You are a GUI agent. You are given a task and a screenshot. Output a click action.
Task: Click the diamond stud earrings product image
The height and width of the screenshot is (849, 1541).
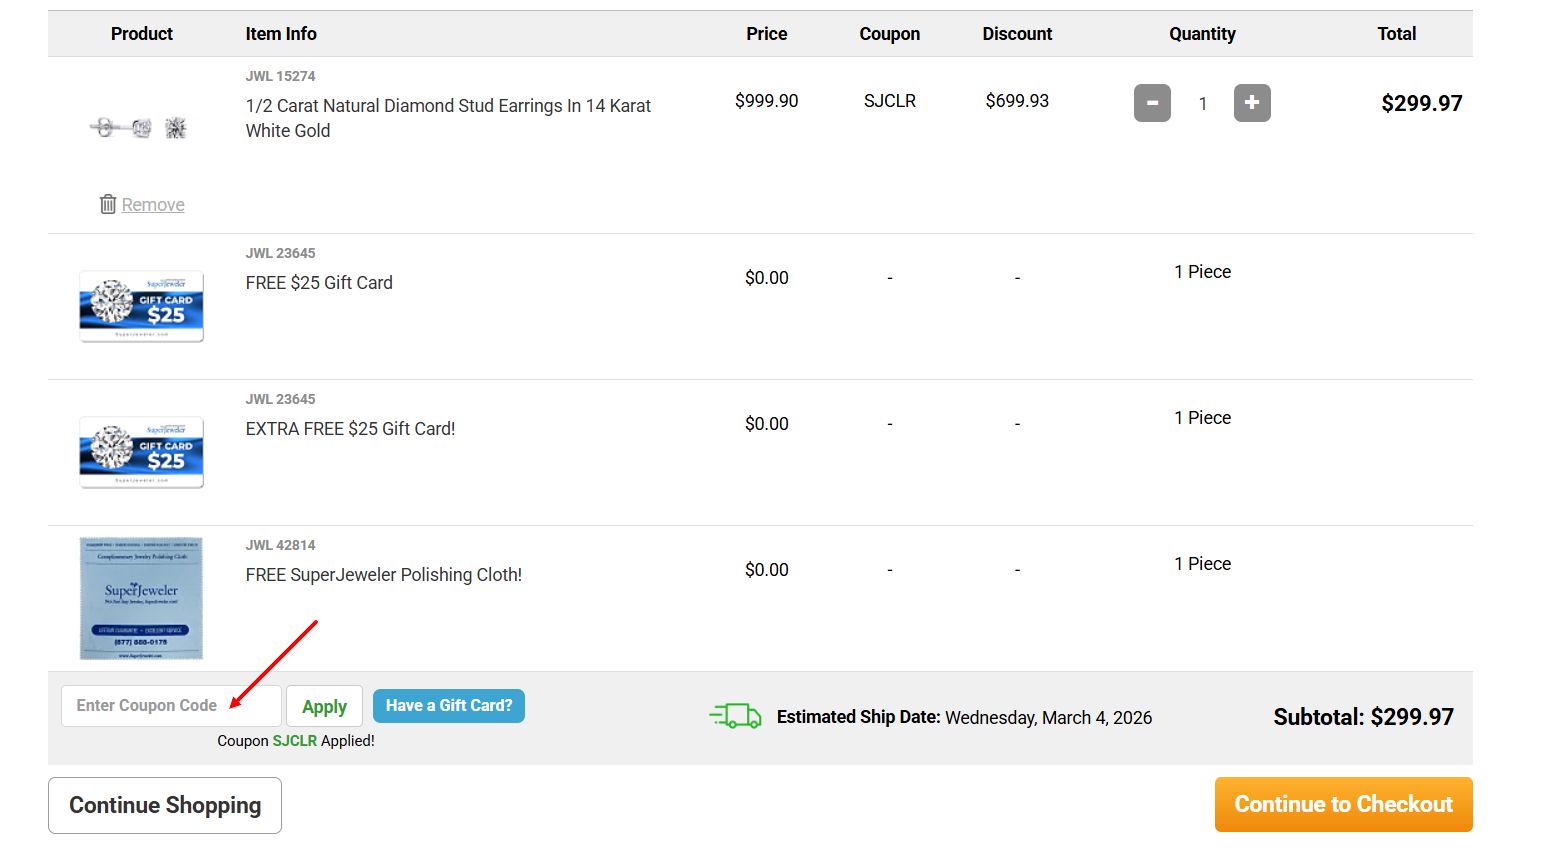(x=139, y=127)
